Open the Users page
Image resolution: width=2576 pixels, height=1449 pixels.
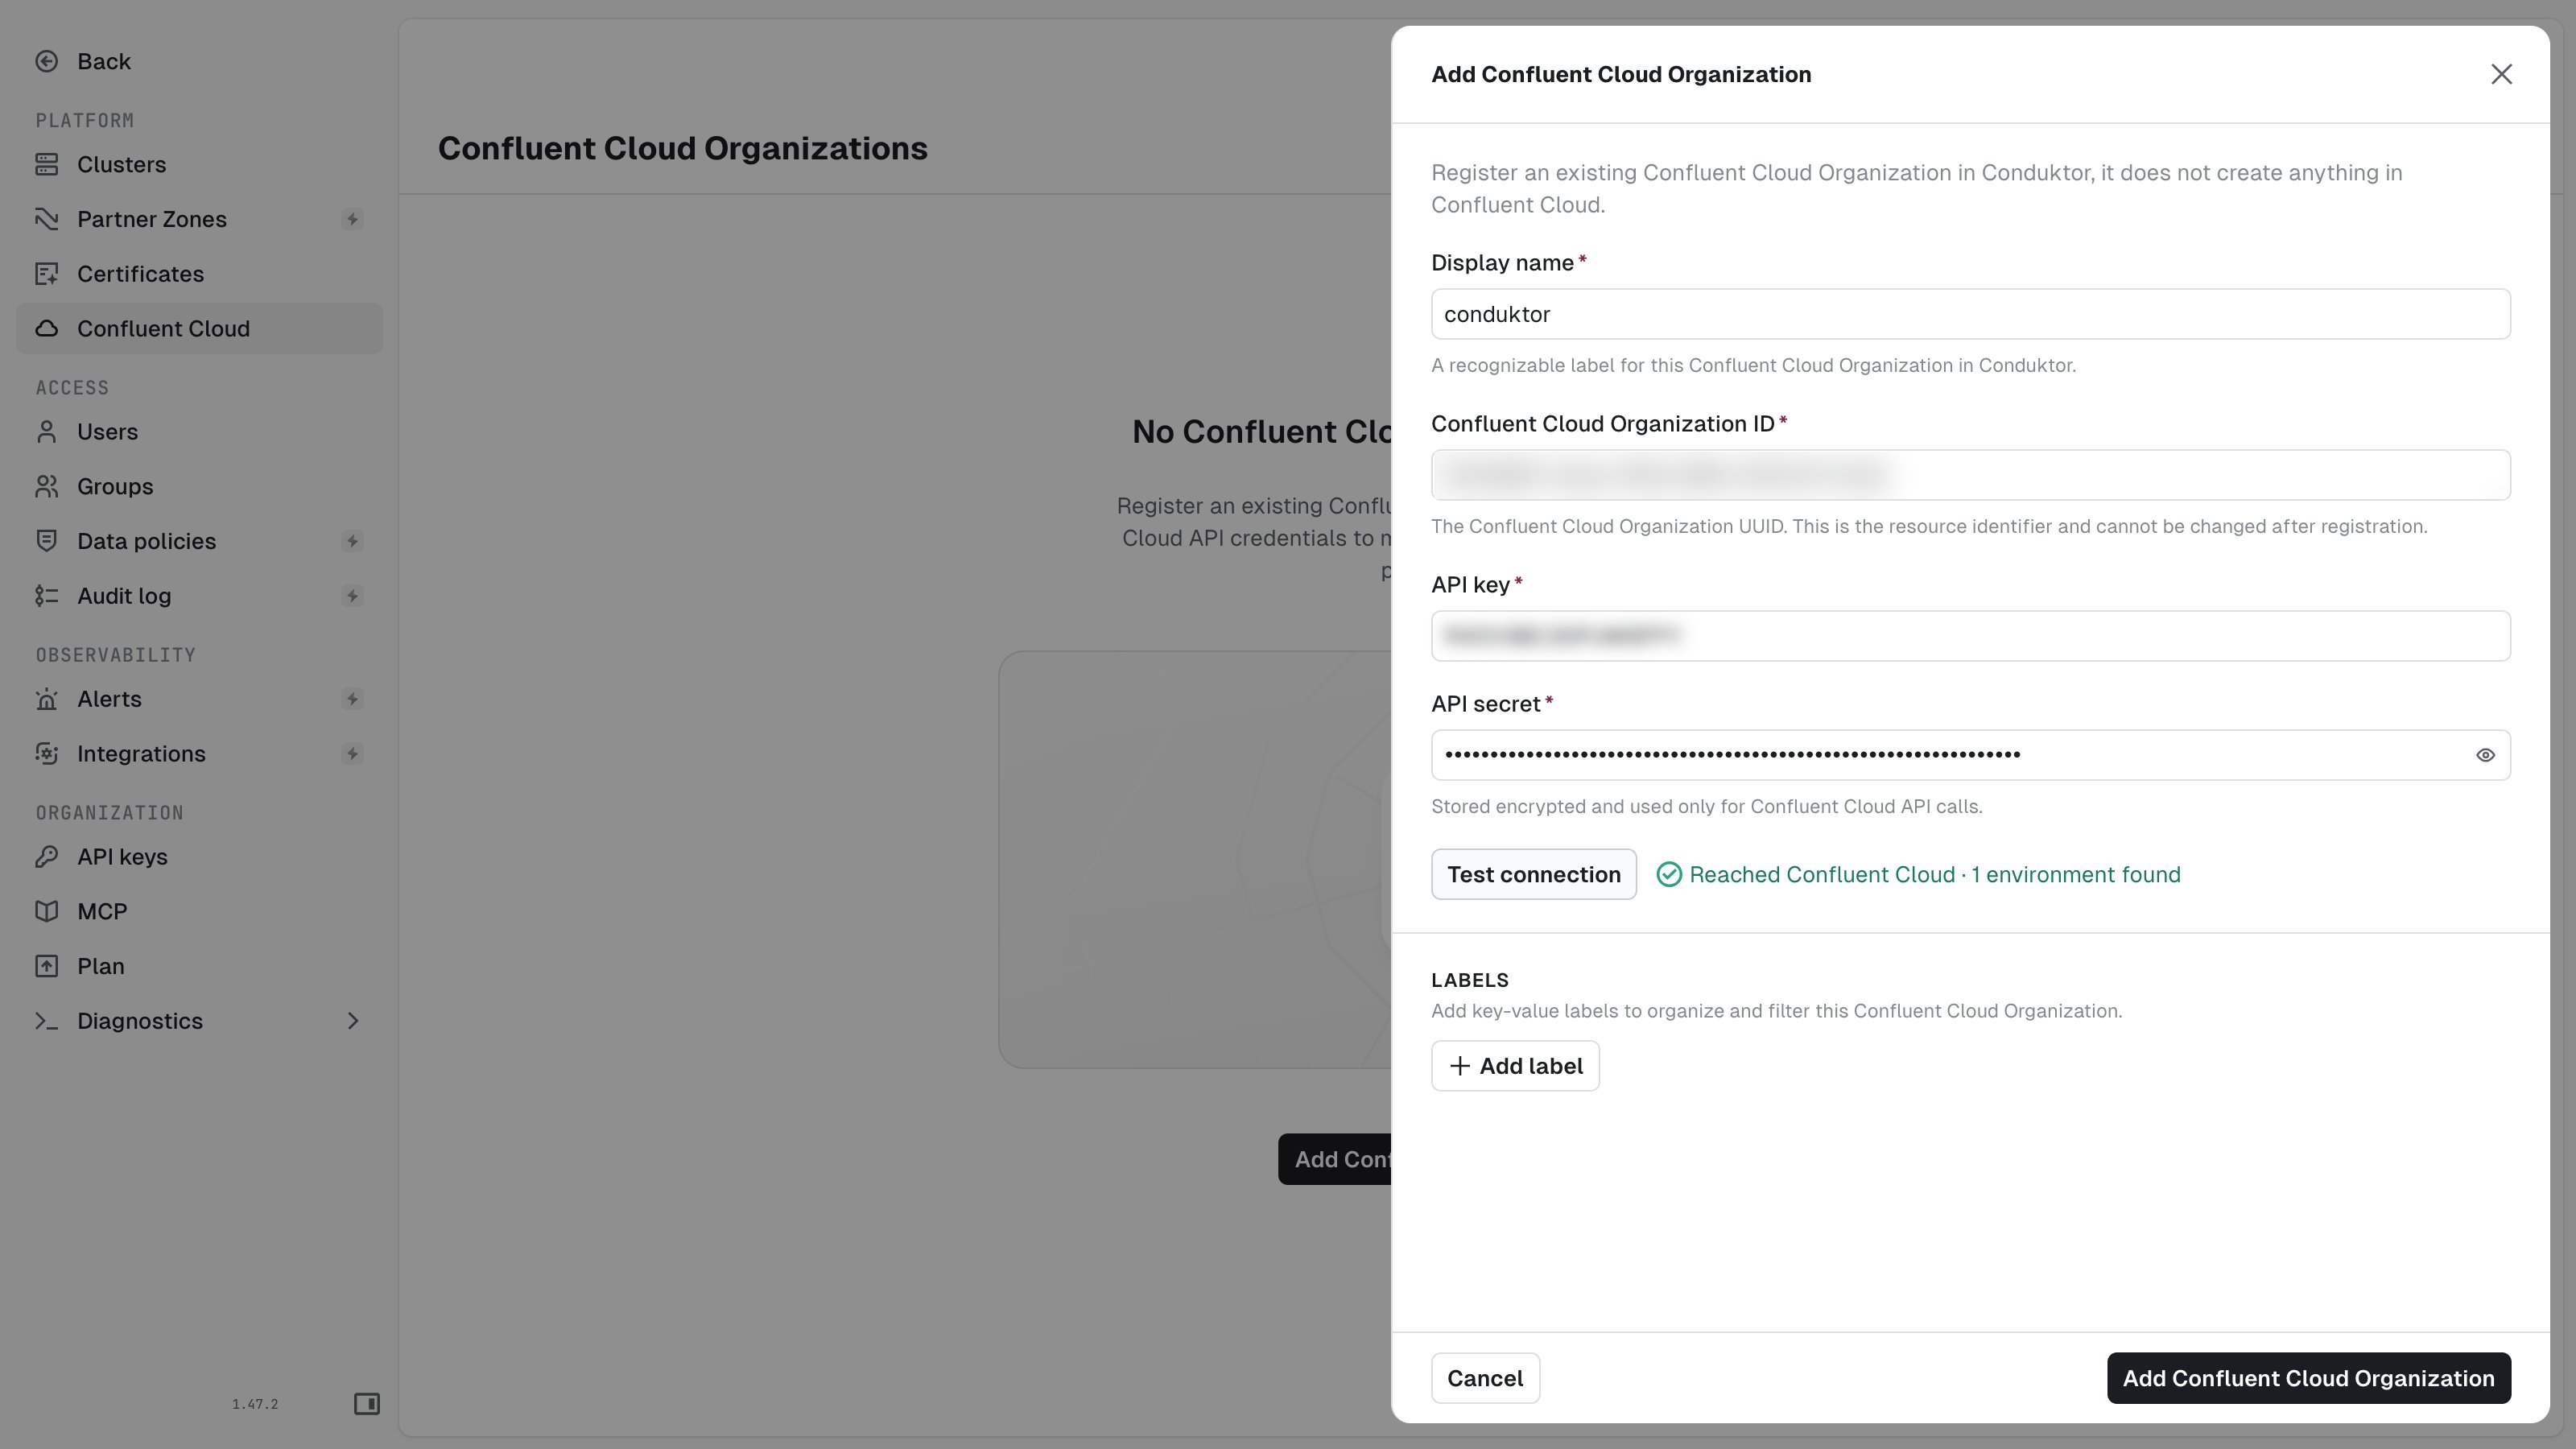199,432
